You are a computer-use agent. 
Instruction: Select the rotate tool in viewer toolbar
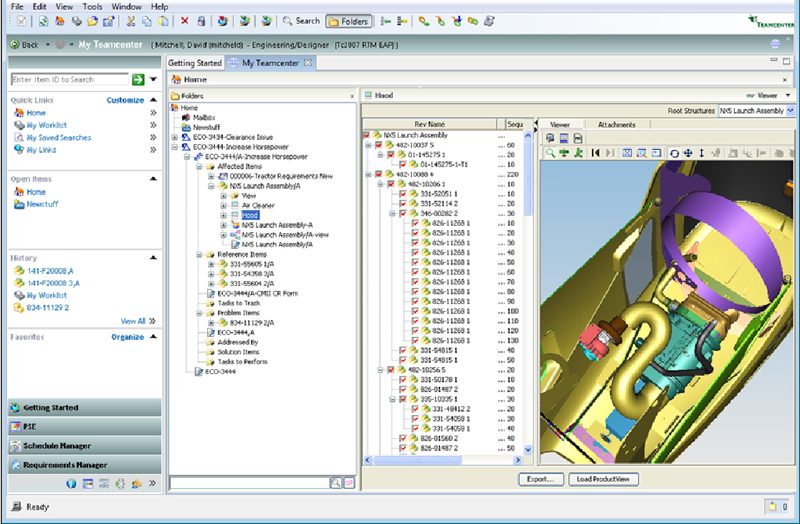[674, 153]
